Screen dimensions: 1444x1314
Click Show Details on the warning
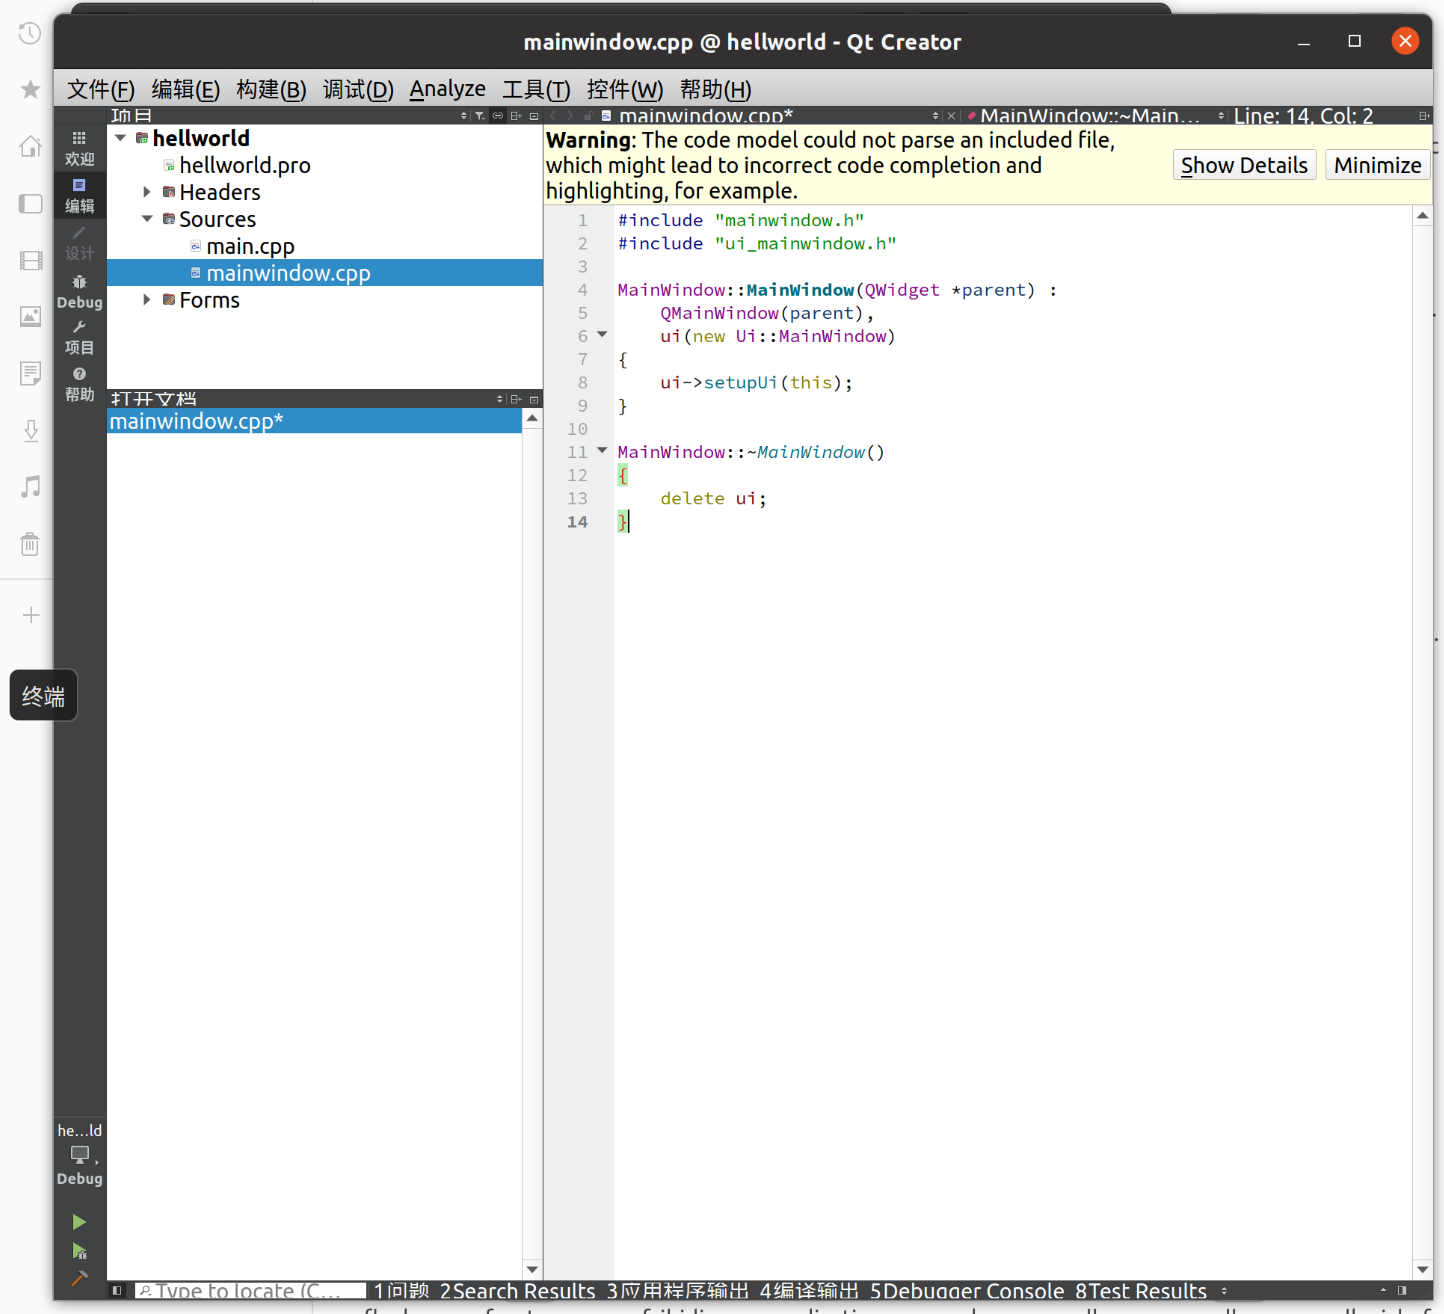click(x=1244, y=165)
